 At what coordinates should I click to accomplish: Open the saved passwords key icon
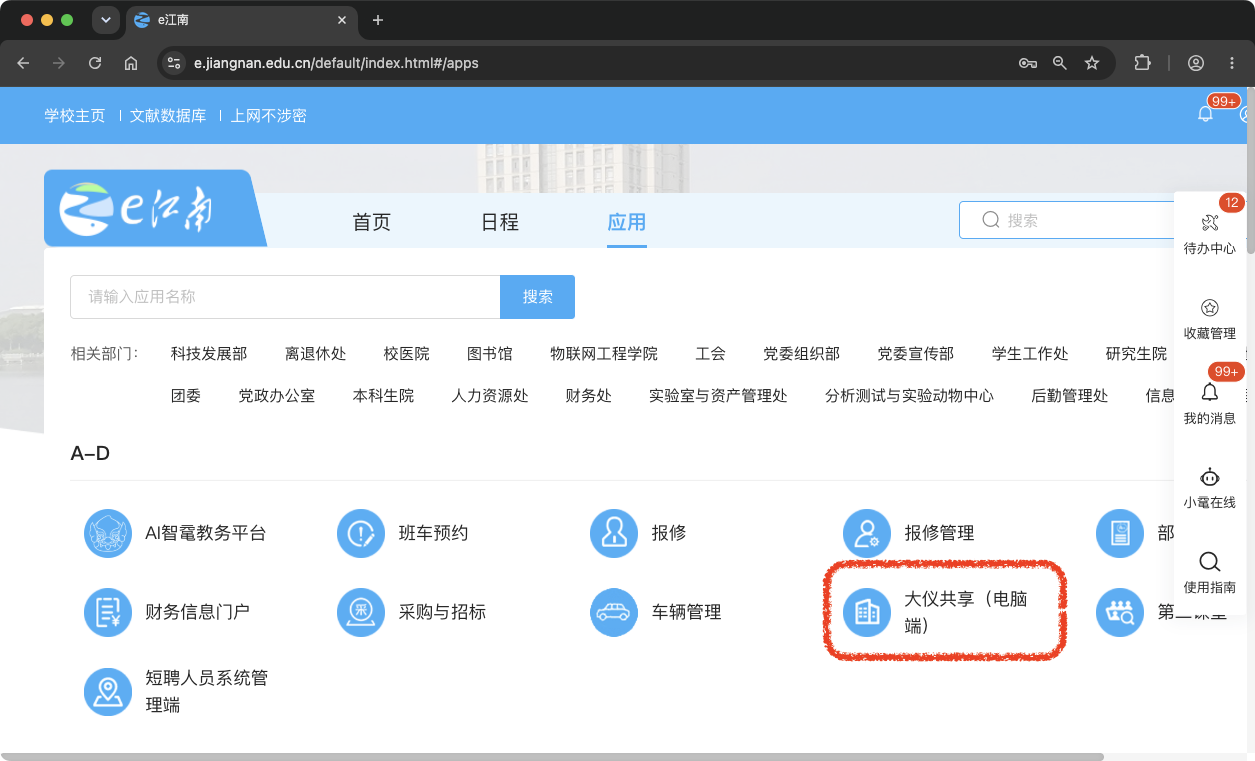tap(1027, 63)
